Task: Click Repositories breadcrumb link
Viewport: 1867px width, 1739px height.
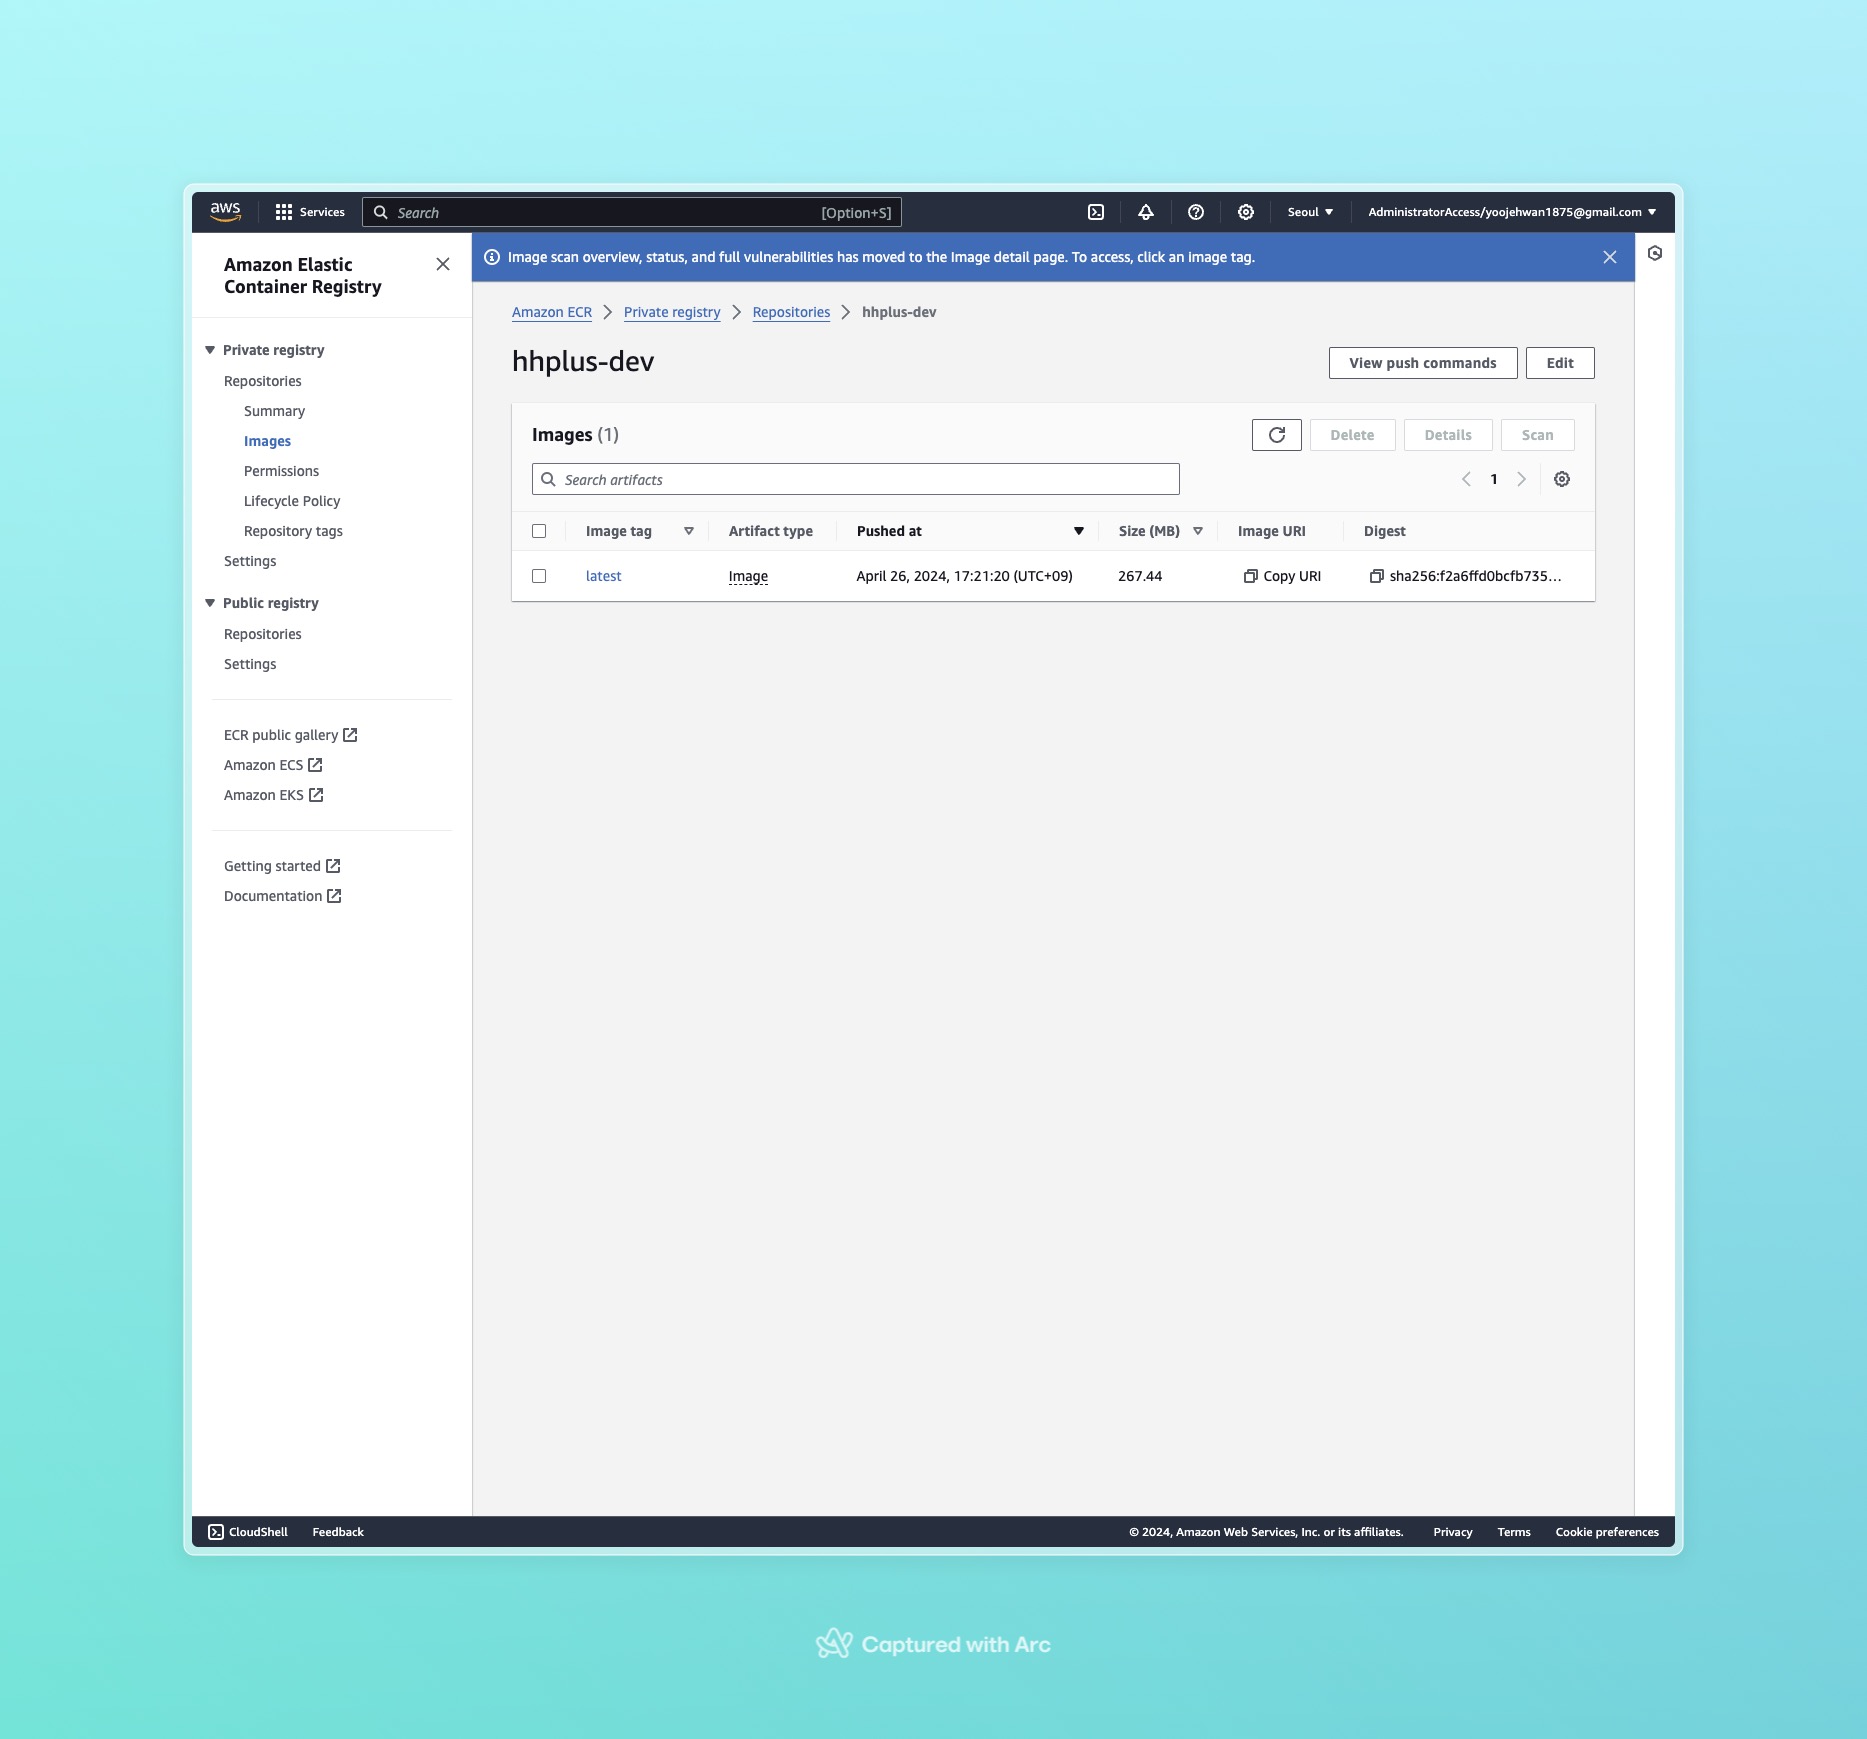Action: [791, 312]
